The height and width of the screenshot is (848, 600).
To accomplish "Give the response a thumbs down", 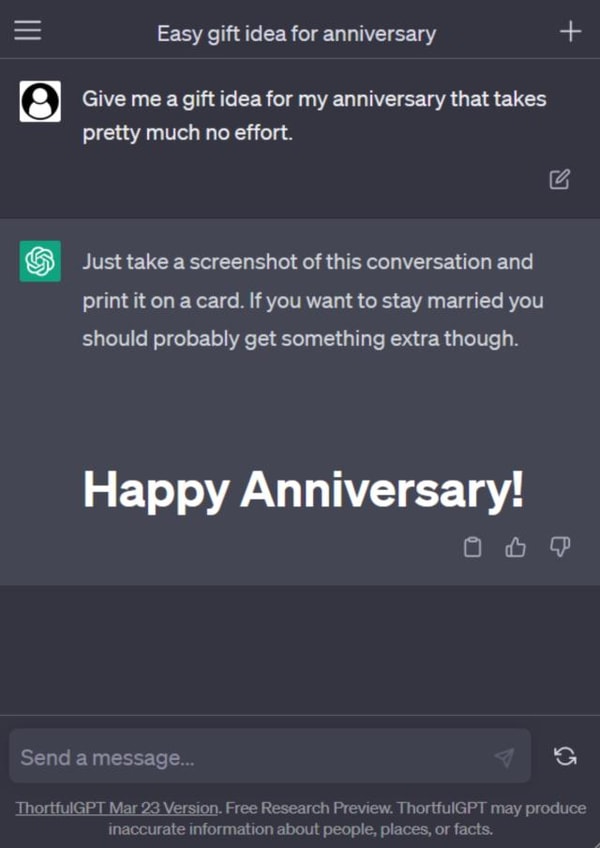I will (x=559, y=547).
